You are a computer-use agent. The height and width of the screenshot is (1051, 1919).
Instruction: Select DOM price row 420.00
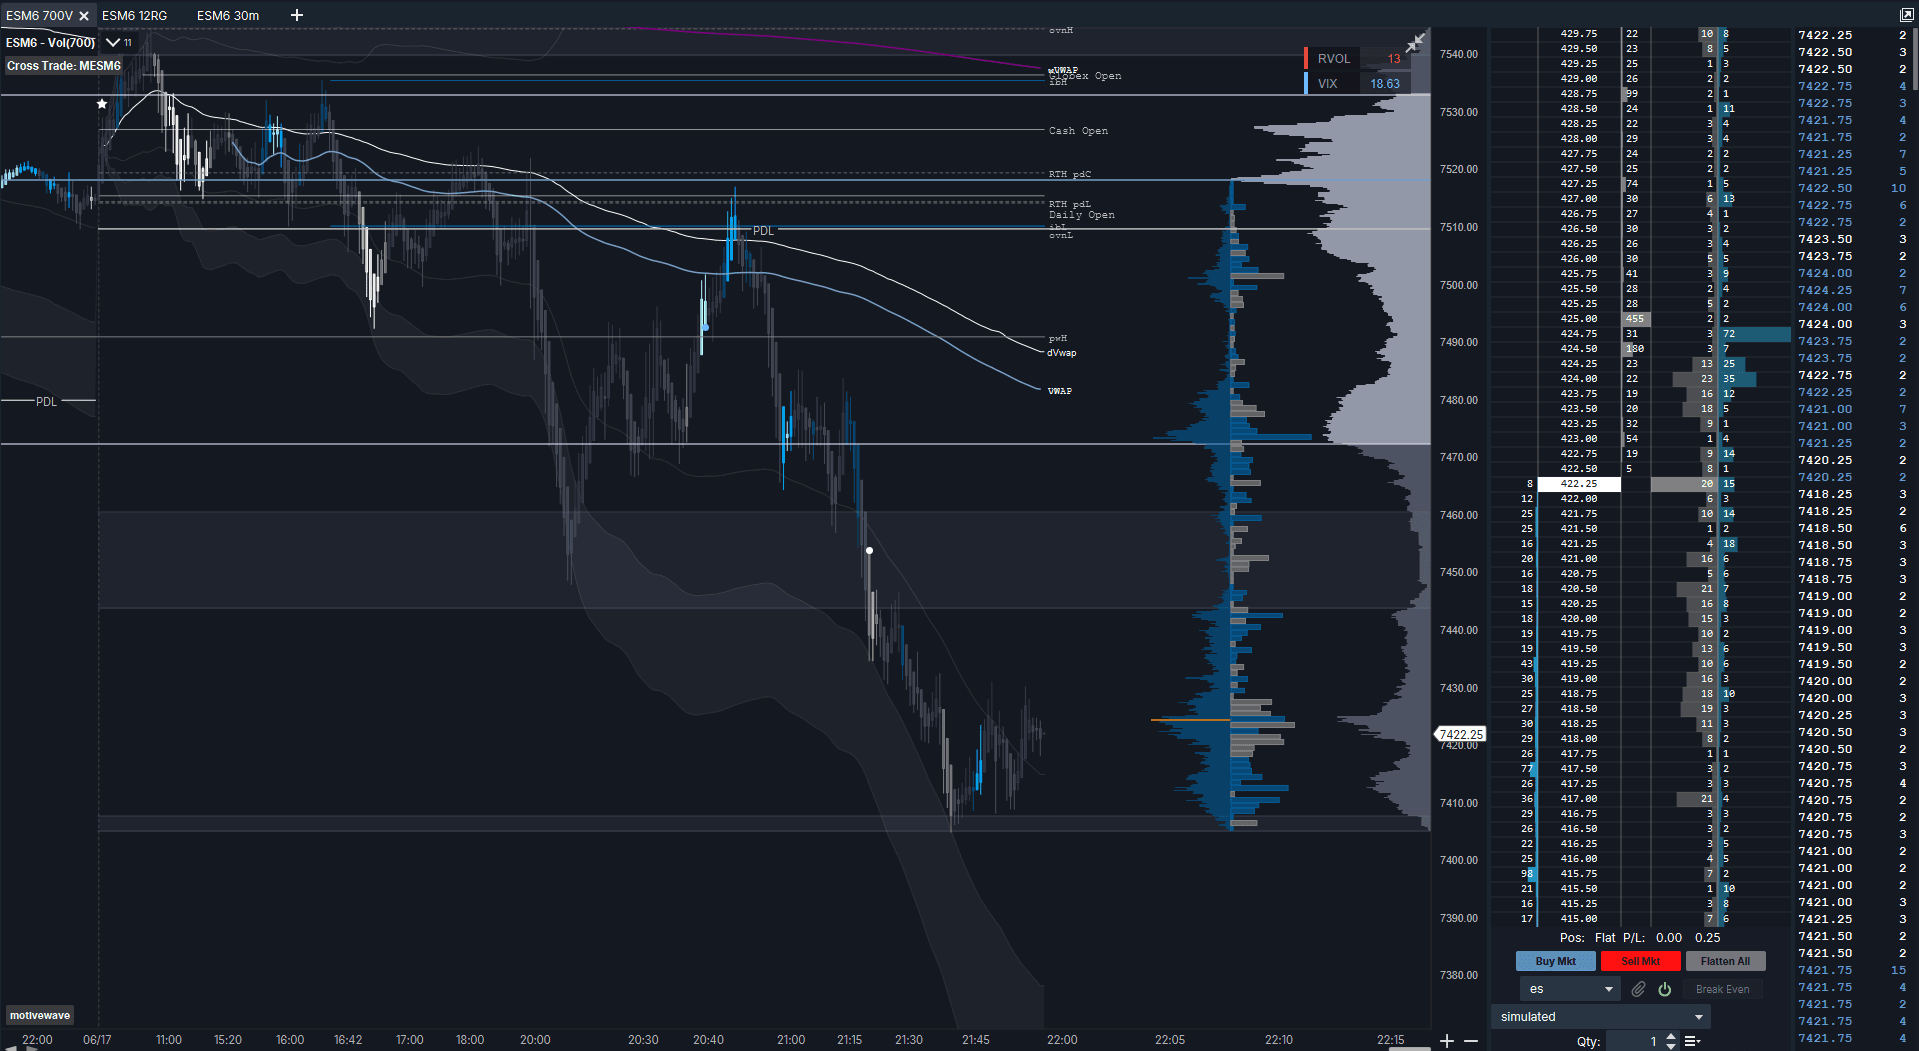tap(1578, 619)
